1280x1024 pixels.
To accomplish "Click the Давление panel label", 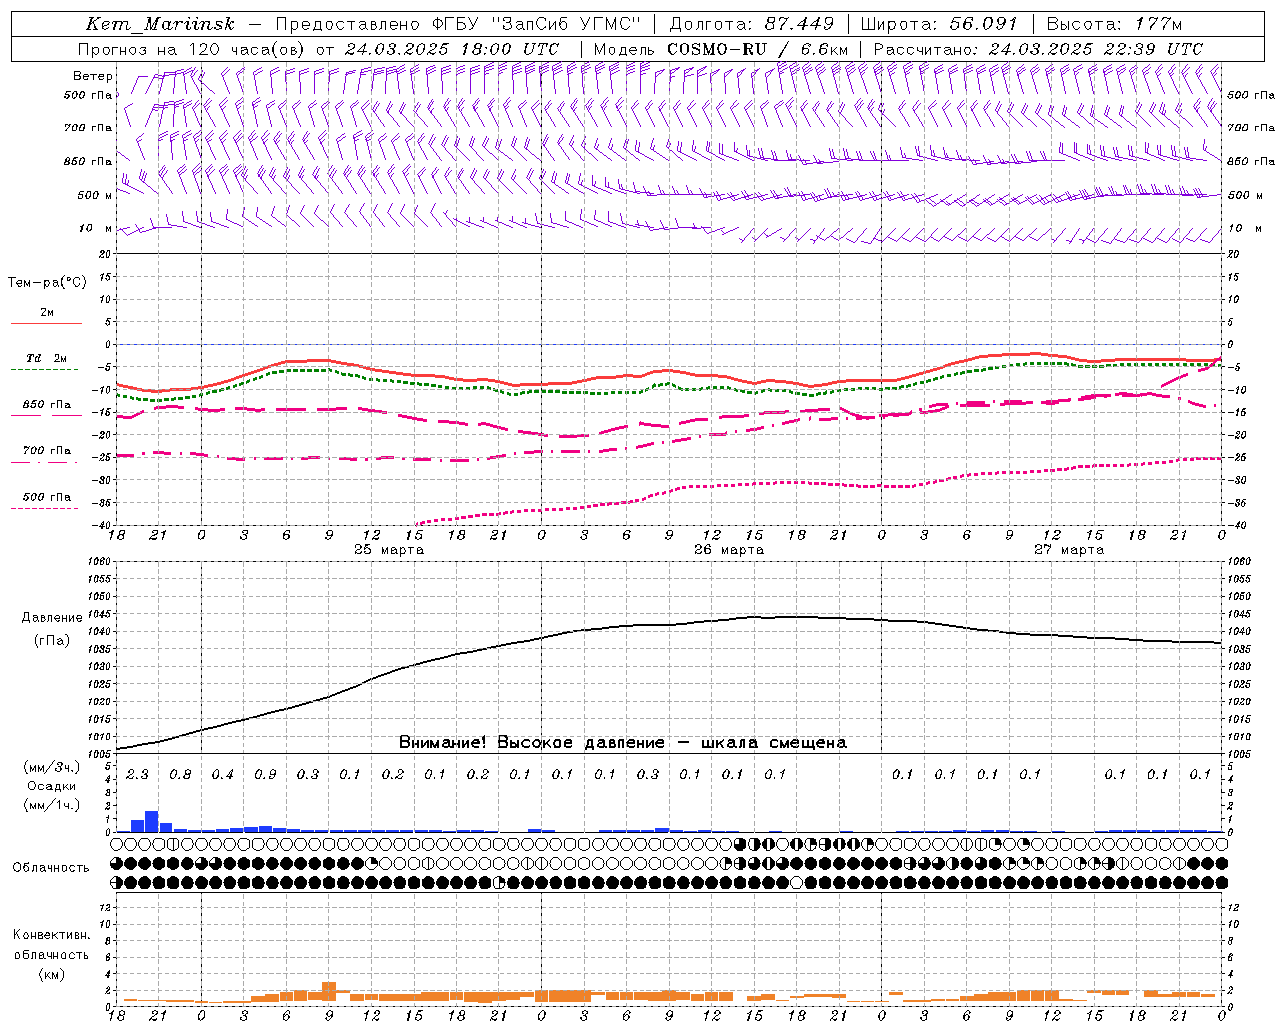I will (52, 618).
